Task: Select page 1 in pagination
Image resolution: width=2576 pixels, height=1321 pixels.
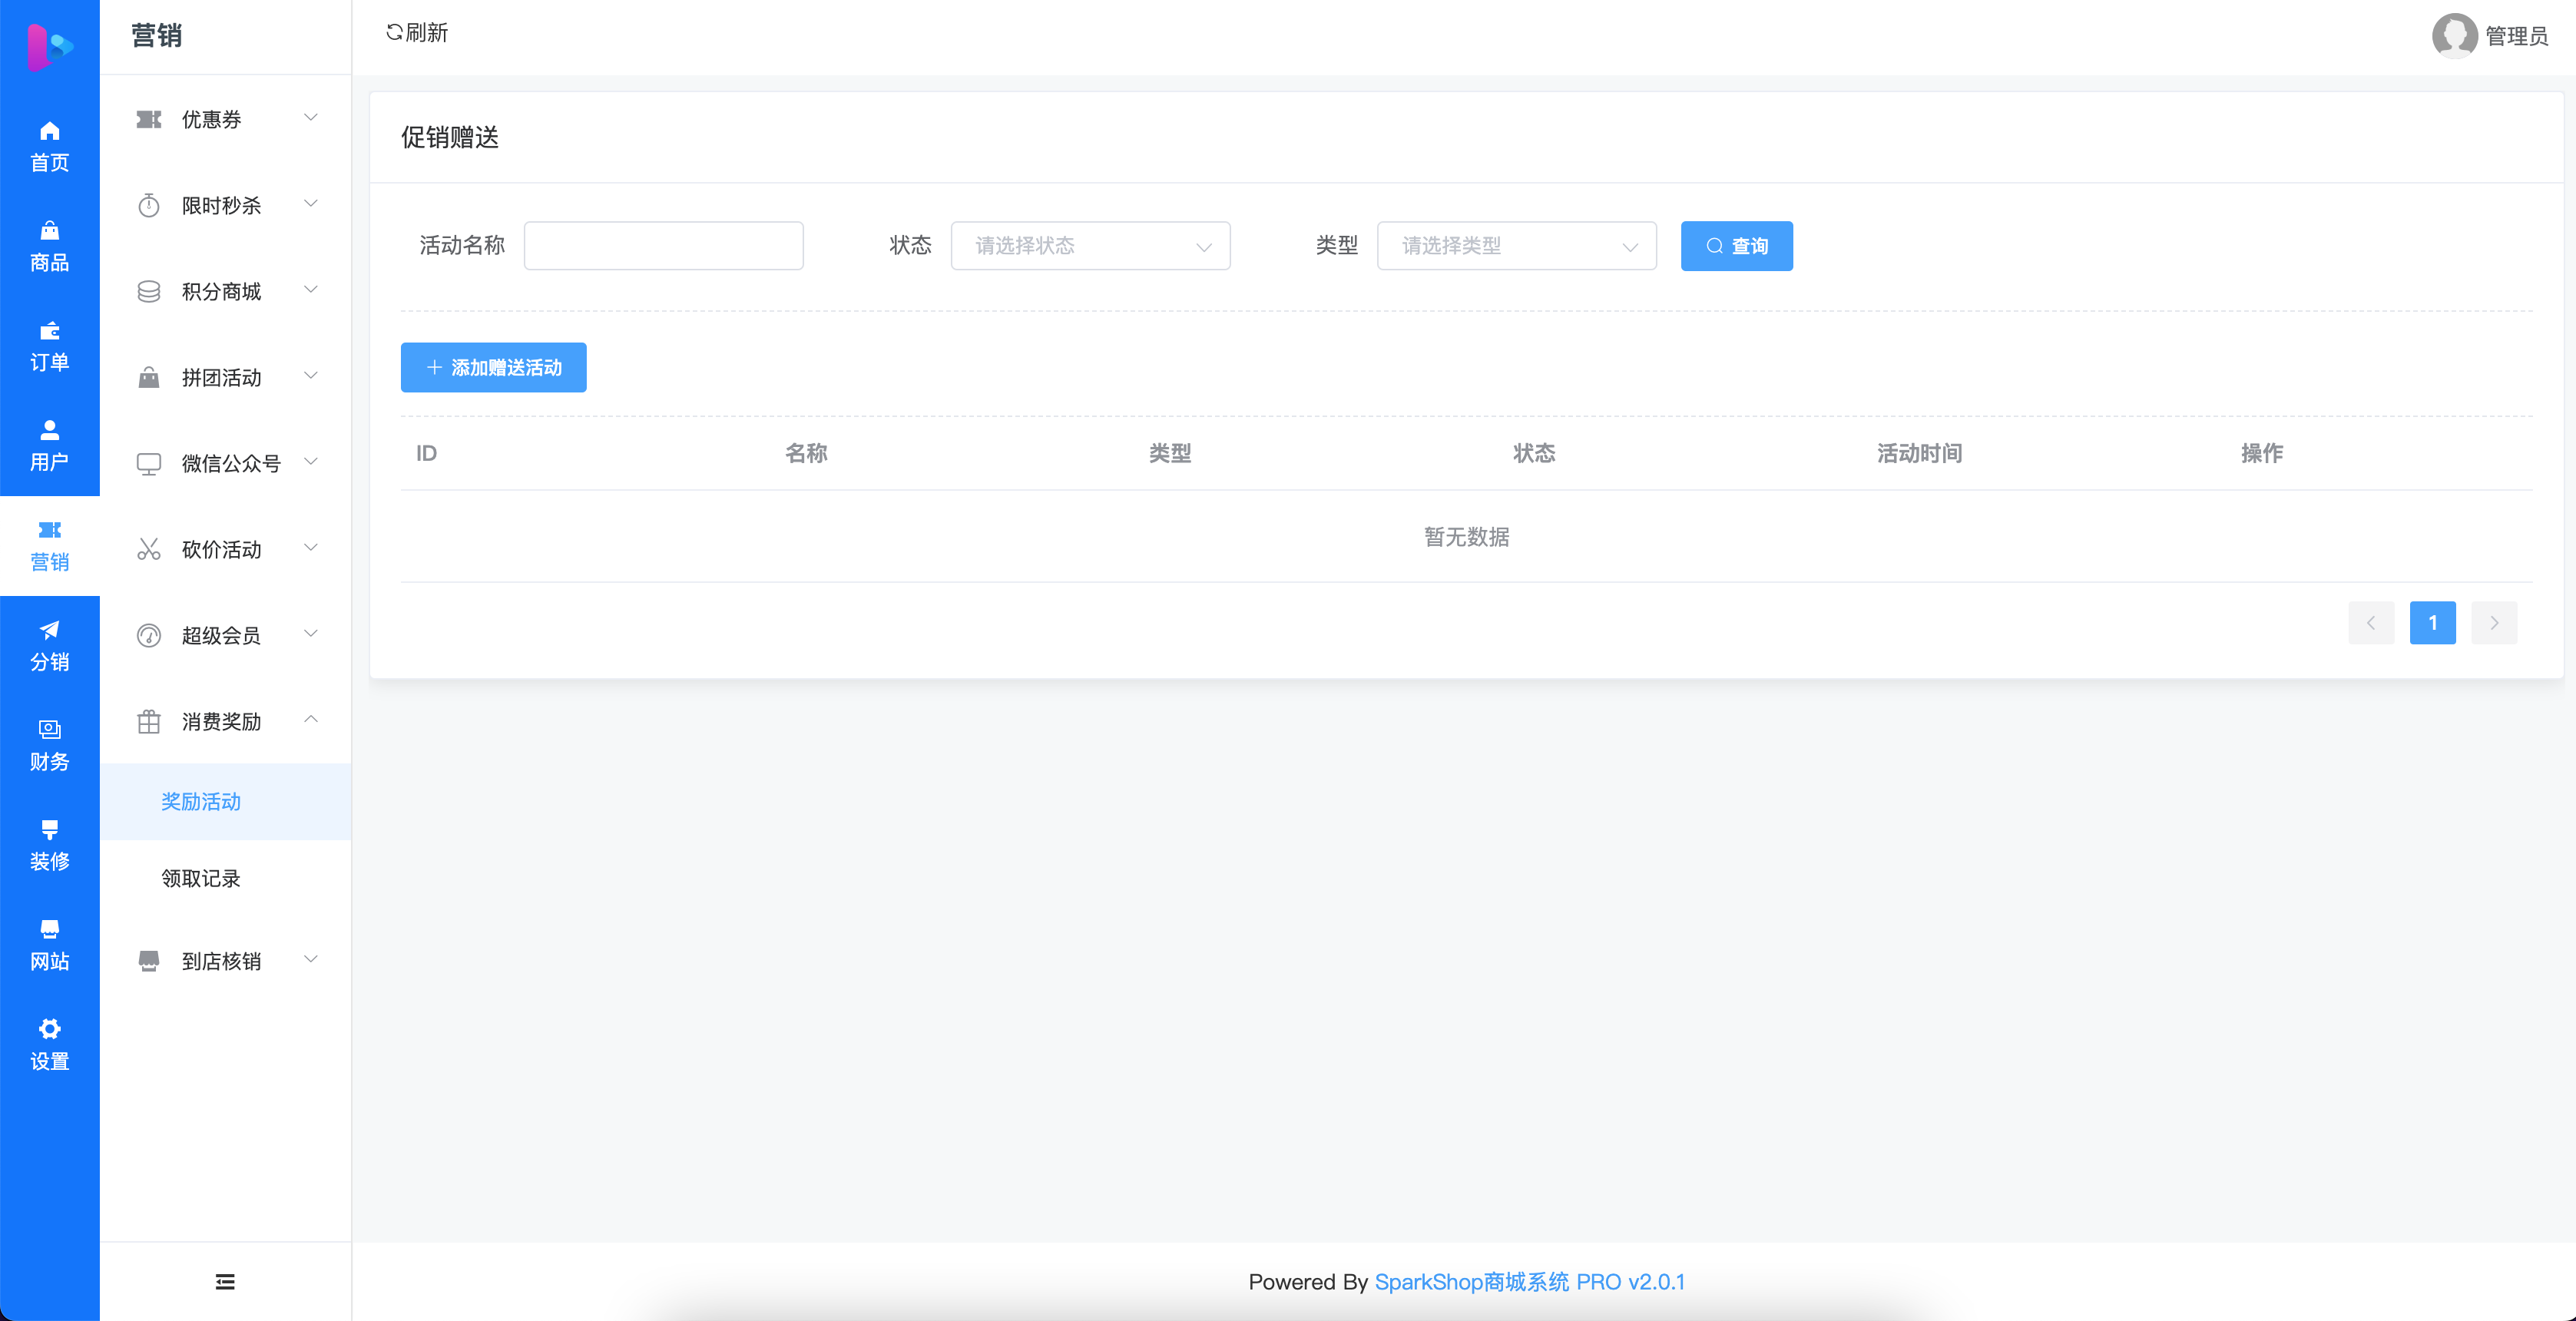Action: 2432,623
